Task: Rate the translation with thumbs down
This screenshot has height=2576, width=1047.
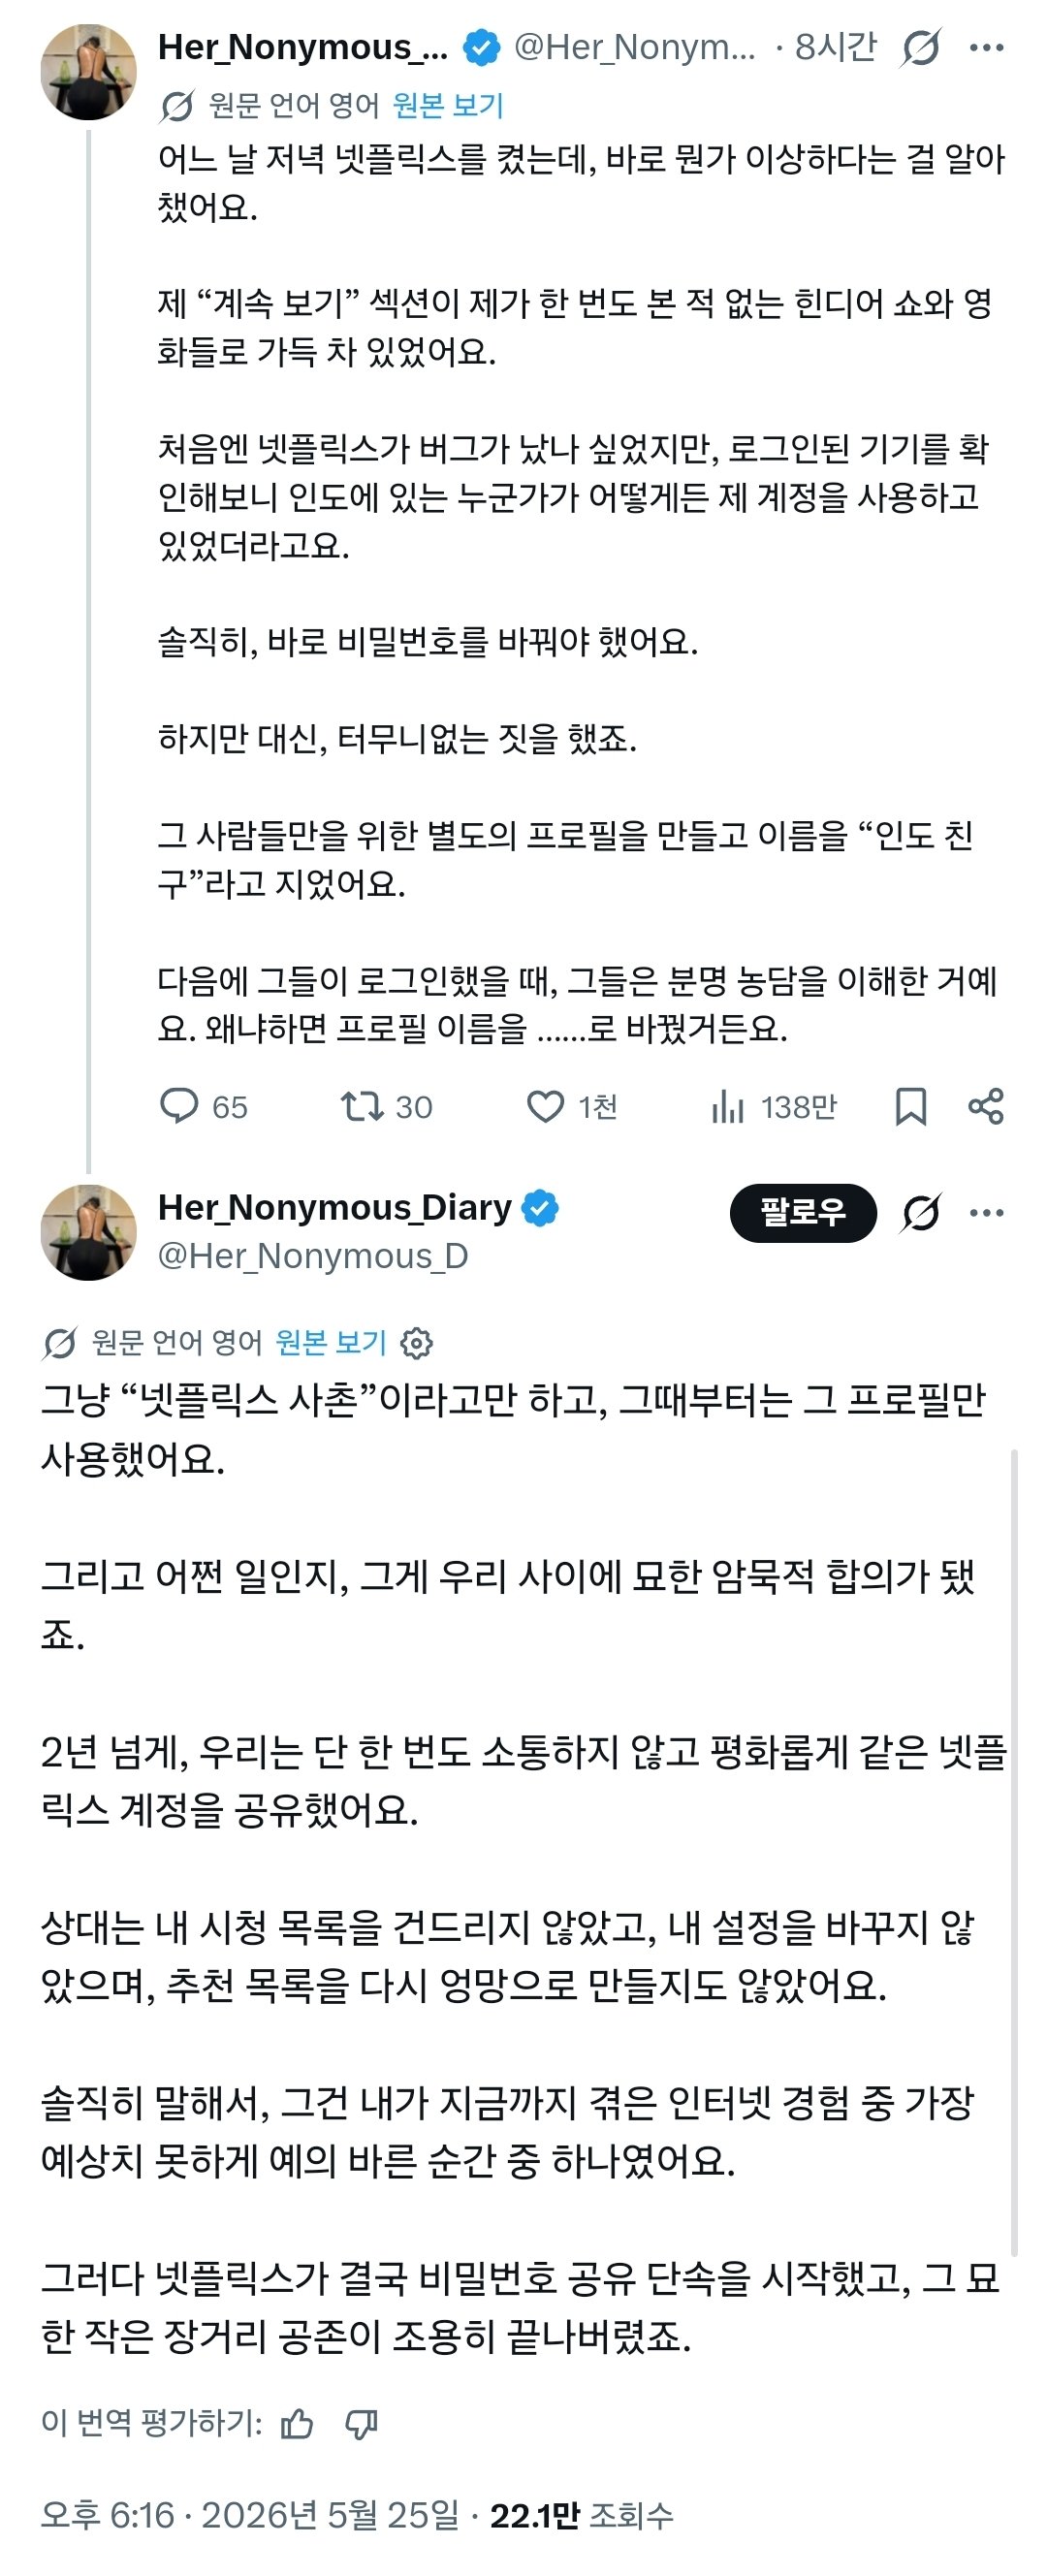Action: [361, 2424]
